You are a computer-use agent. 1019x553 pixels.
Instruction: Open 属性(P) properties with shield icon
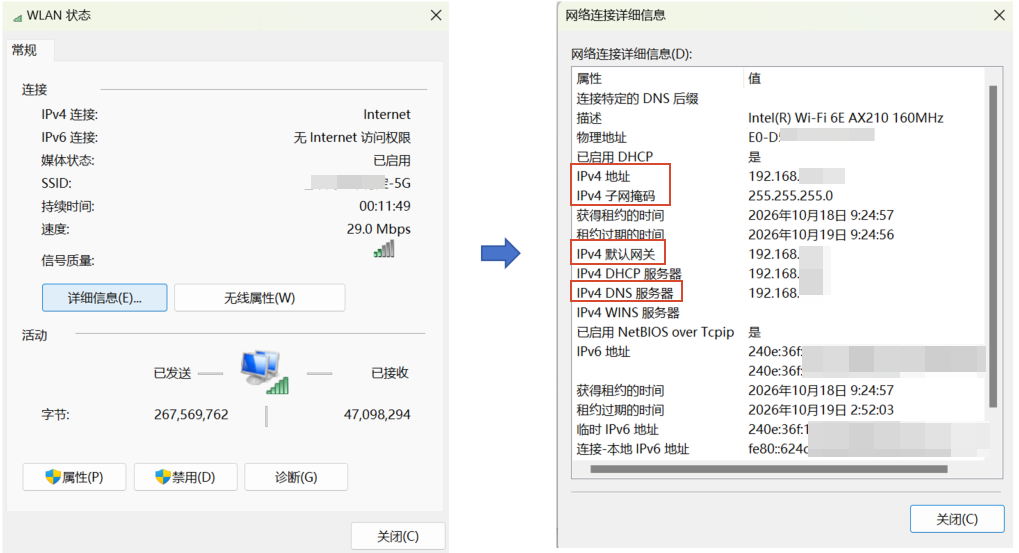pyautogui.click(x=74, y=477)
